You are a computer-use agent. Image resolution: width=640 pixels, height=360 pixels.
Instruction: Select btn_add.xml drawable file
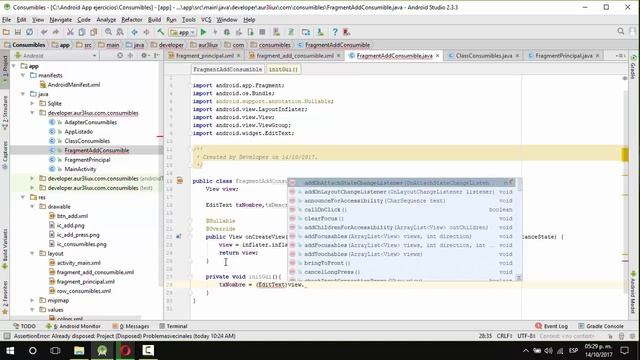click(x=72, y=216)
